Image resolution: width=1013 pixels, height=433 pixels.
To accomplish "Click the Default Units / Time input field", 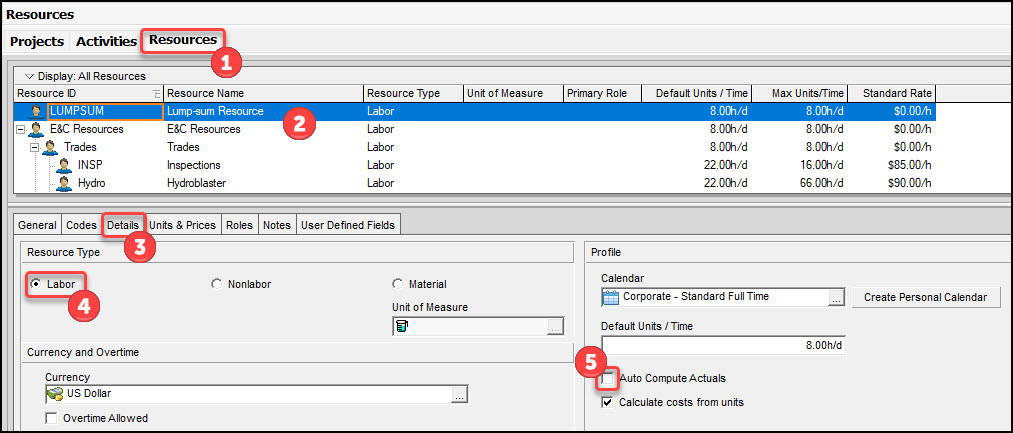I will [724, 345].
